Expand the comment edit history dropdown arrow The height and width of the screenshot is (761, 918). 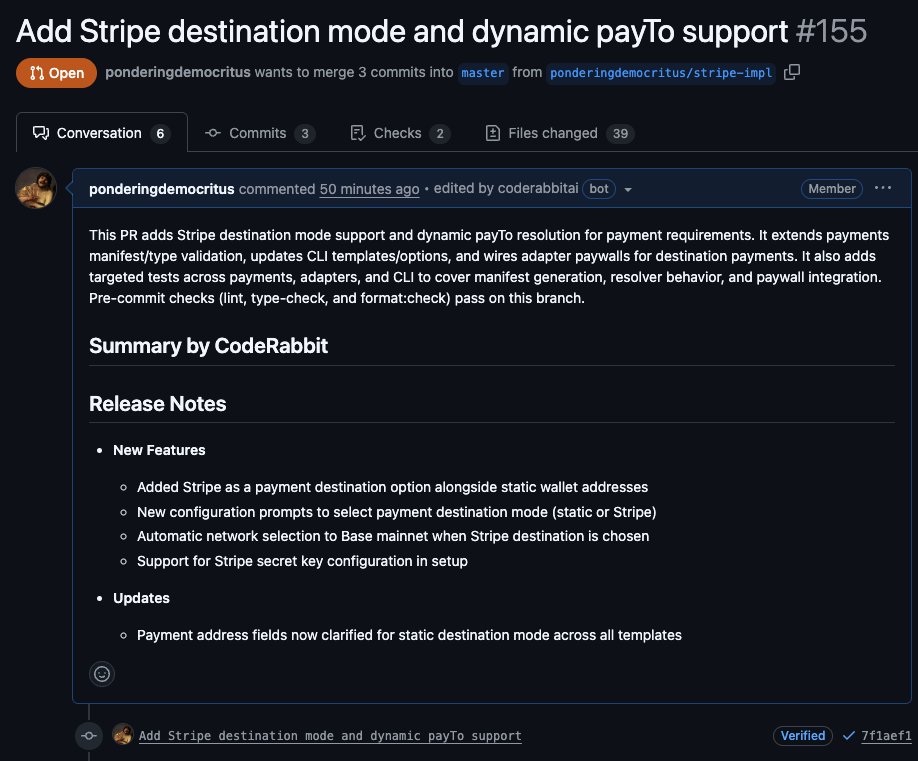pyautogui.click(x=628, y=190)
